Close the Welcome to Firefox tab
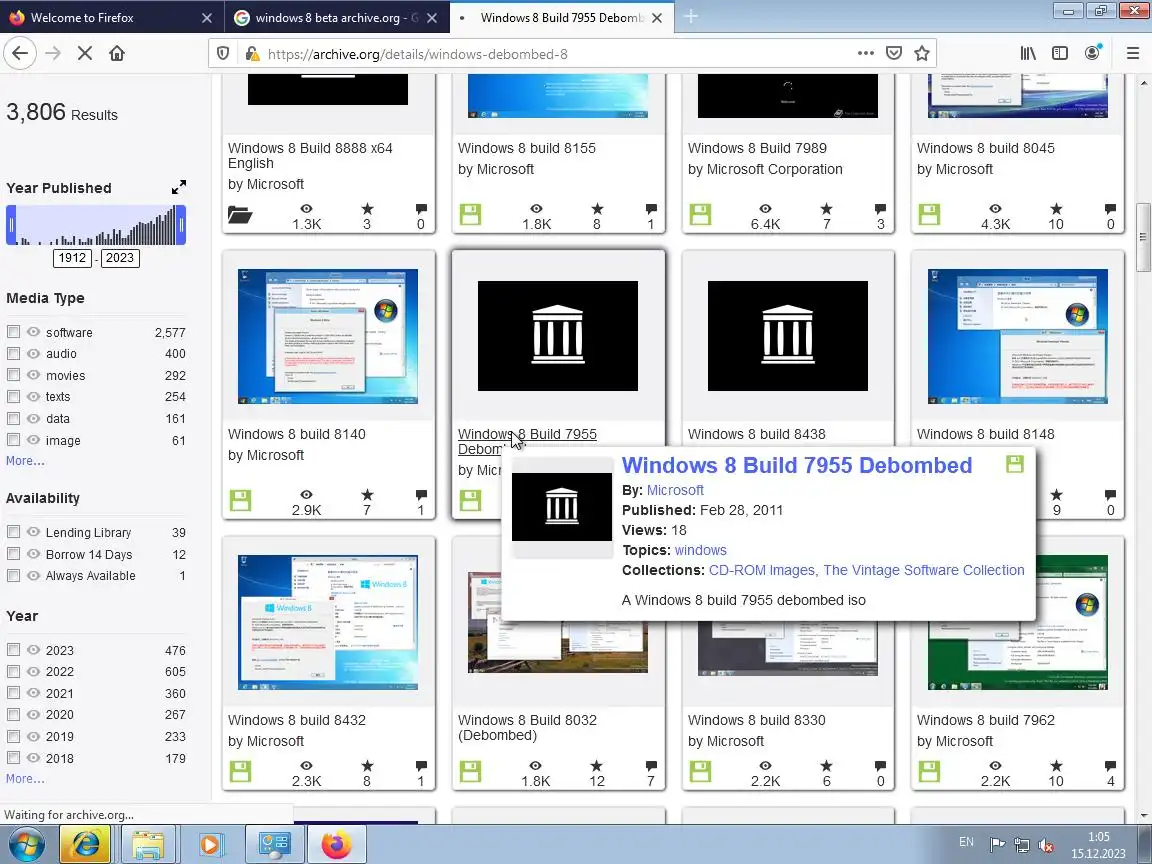1152x864 pixels. point(207,18)
